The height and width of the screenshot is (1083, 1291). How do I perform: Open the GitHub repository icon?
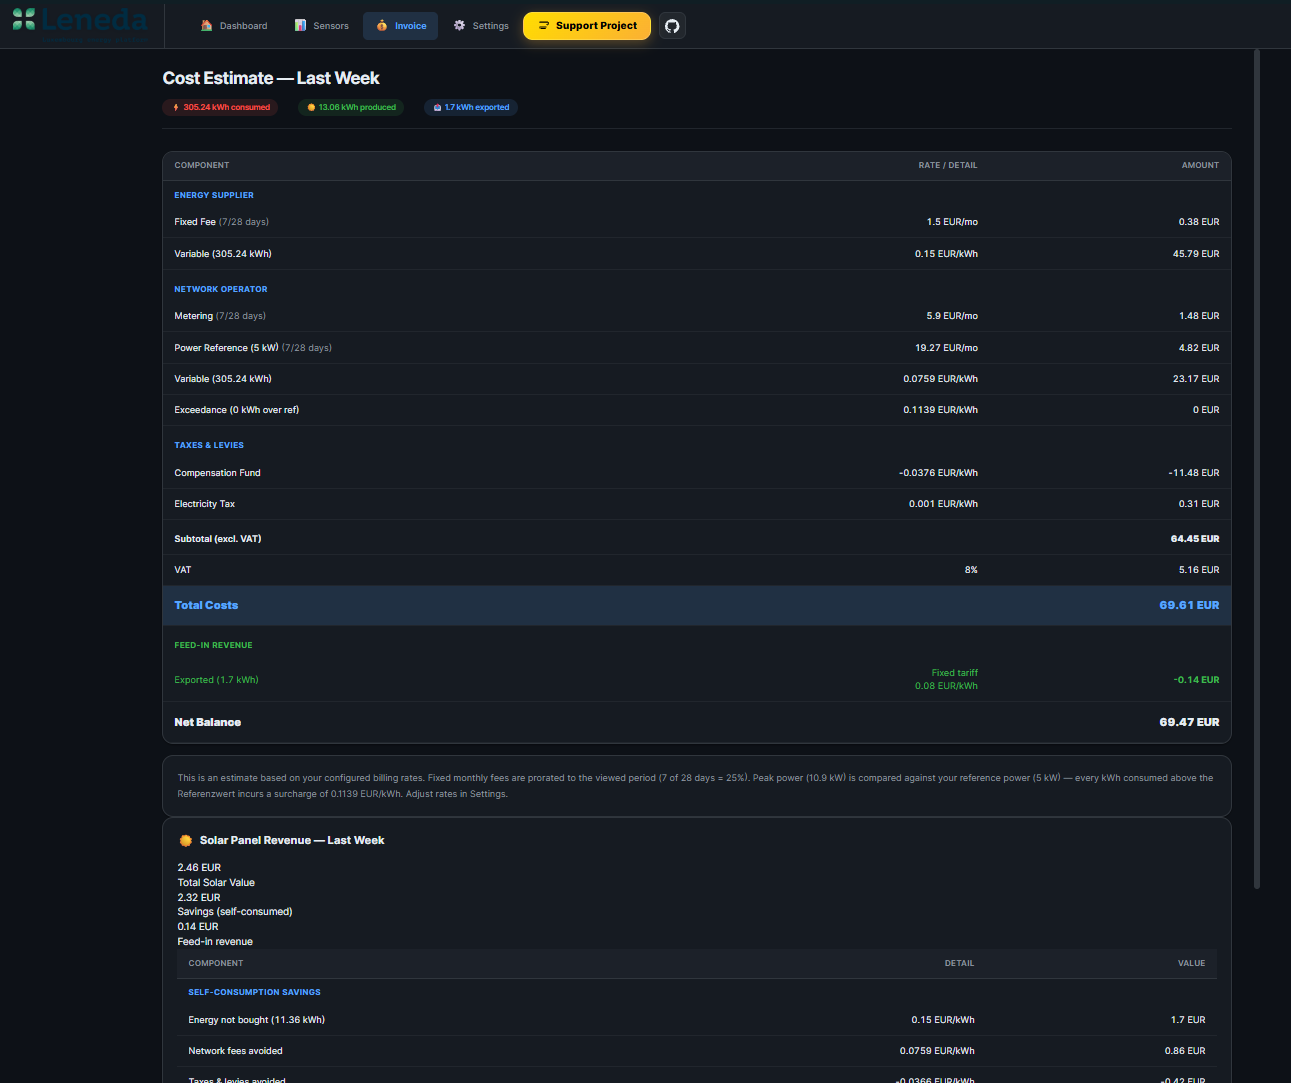click(672, 26)
